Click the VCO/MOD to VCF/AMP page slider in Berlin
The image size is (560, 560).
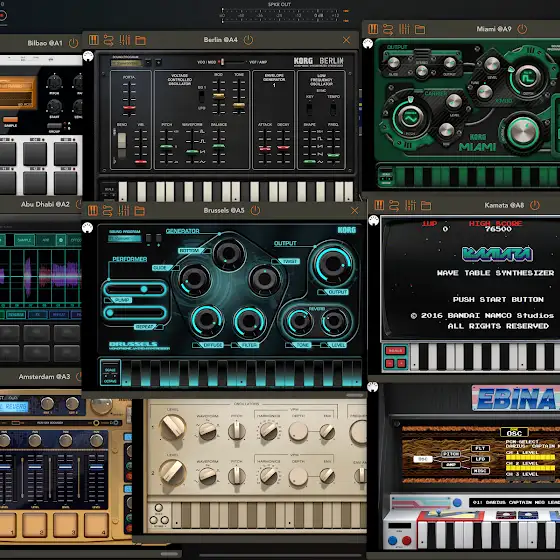(x=232, y=62)
